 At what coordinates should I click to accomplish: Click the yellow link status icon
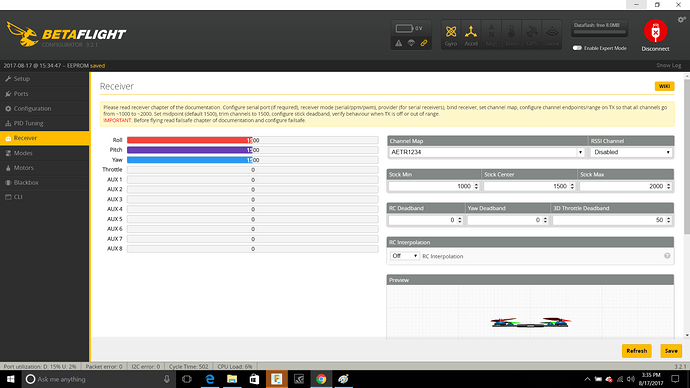click(x=424, y=43)
